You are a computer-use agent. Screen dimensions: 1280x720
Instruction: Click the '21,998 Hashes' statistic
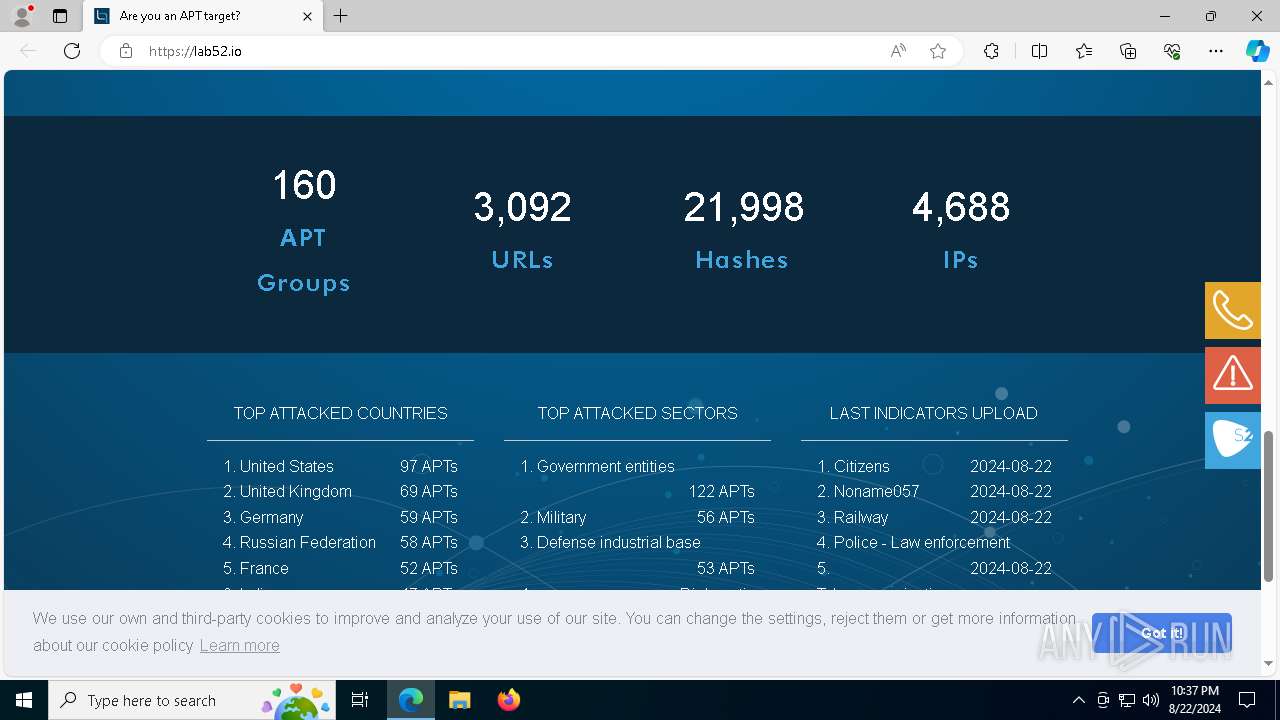point(743,231)
